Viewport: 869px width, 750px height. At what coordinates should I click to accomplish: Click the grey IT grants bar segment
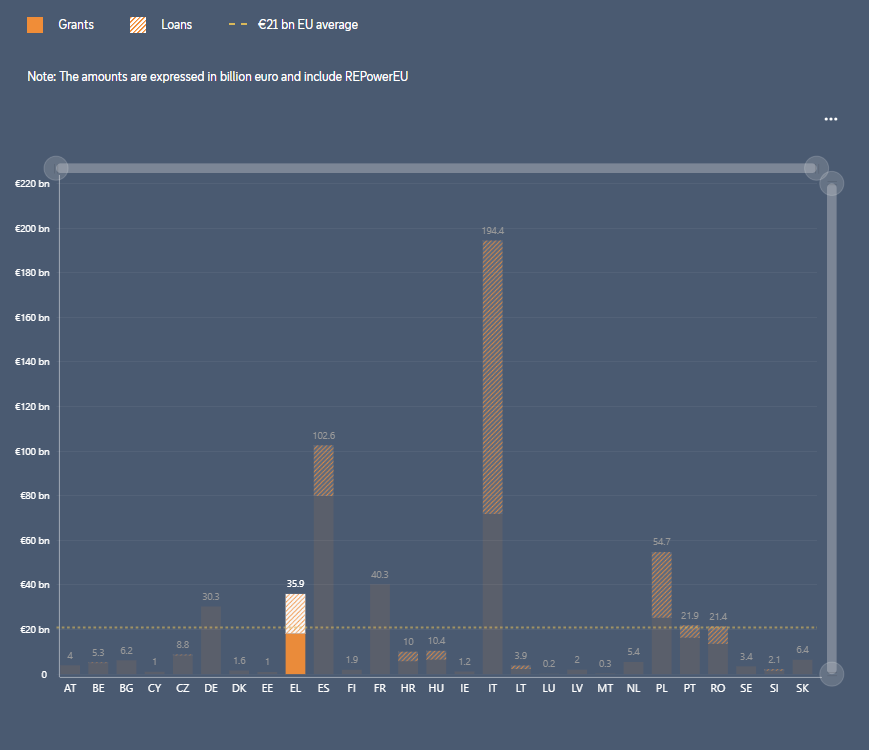click(x=493, y=594)
